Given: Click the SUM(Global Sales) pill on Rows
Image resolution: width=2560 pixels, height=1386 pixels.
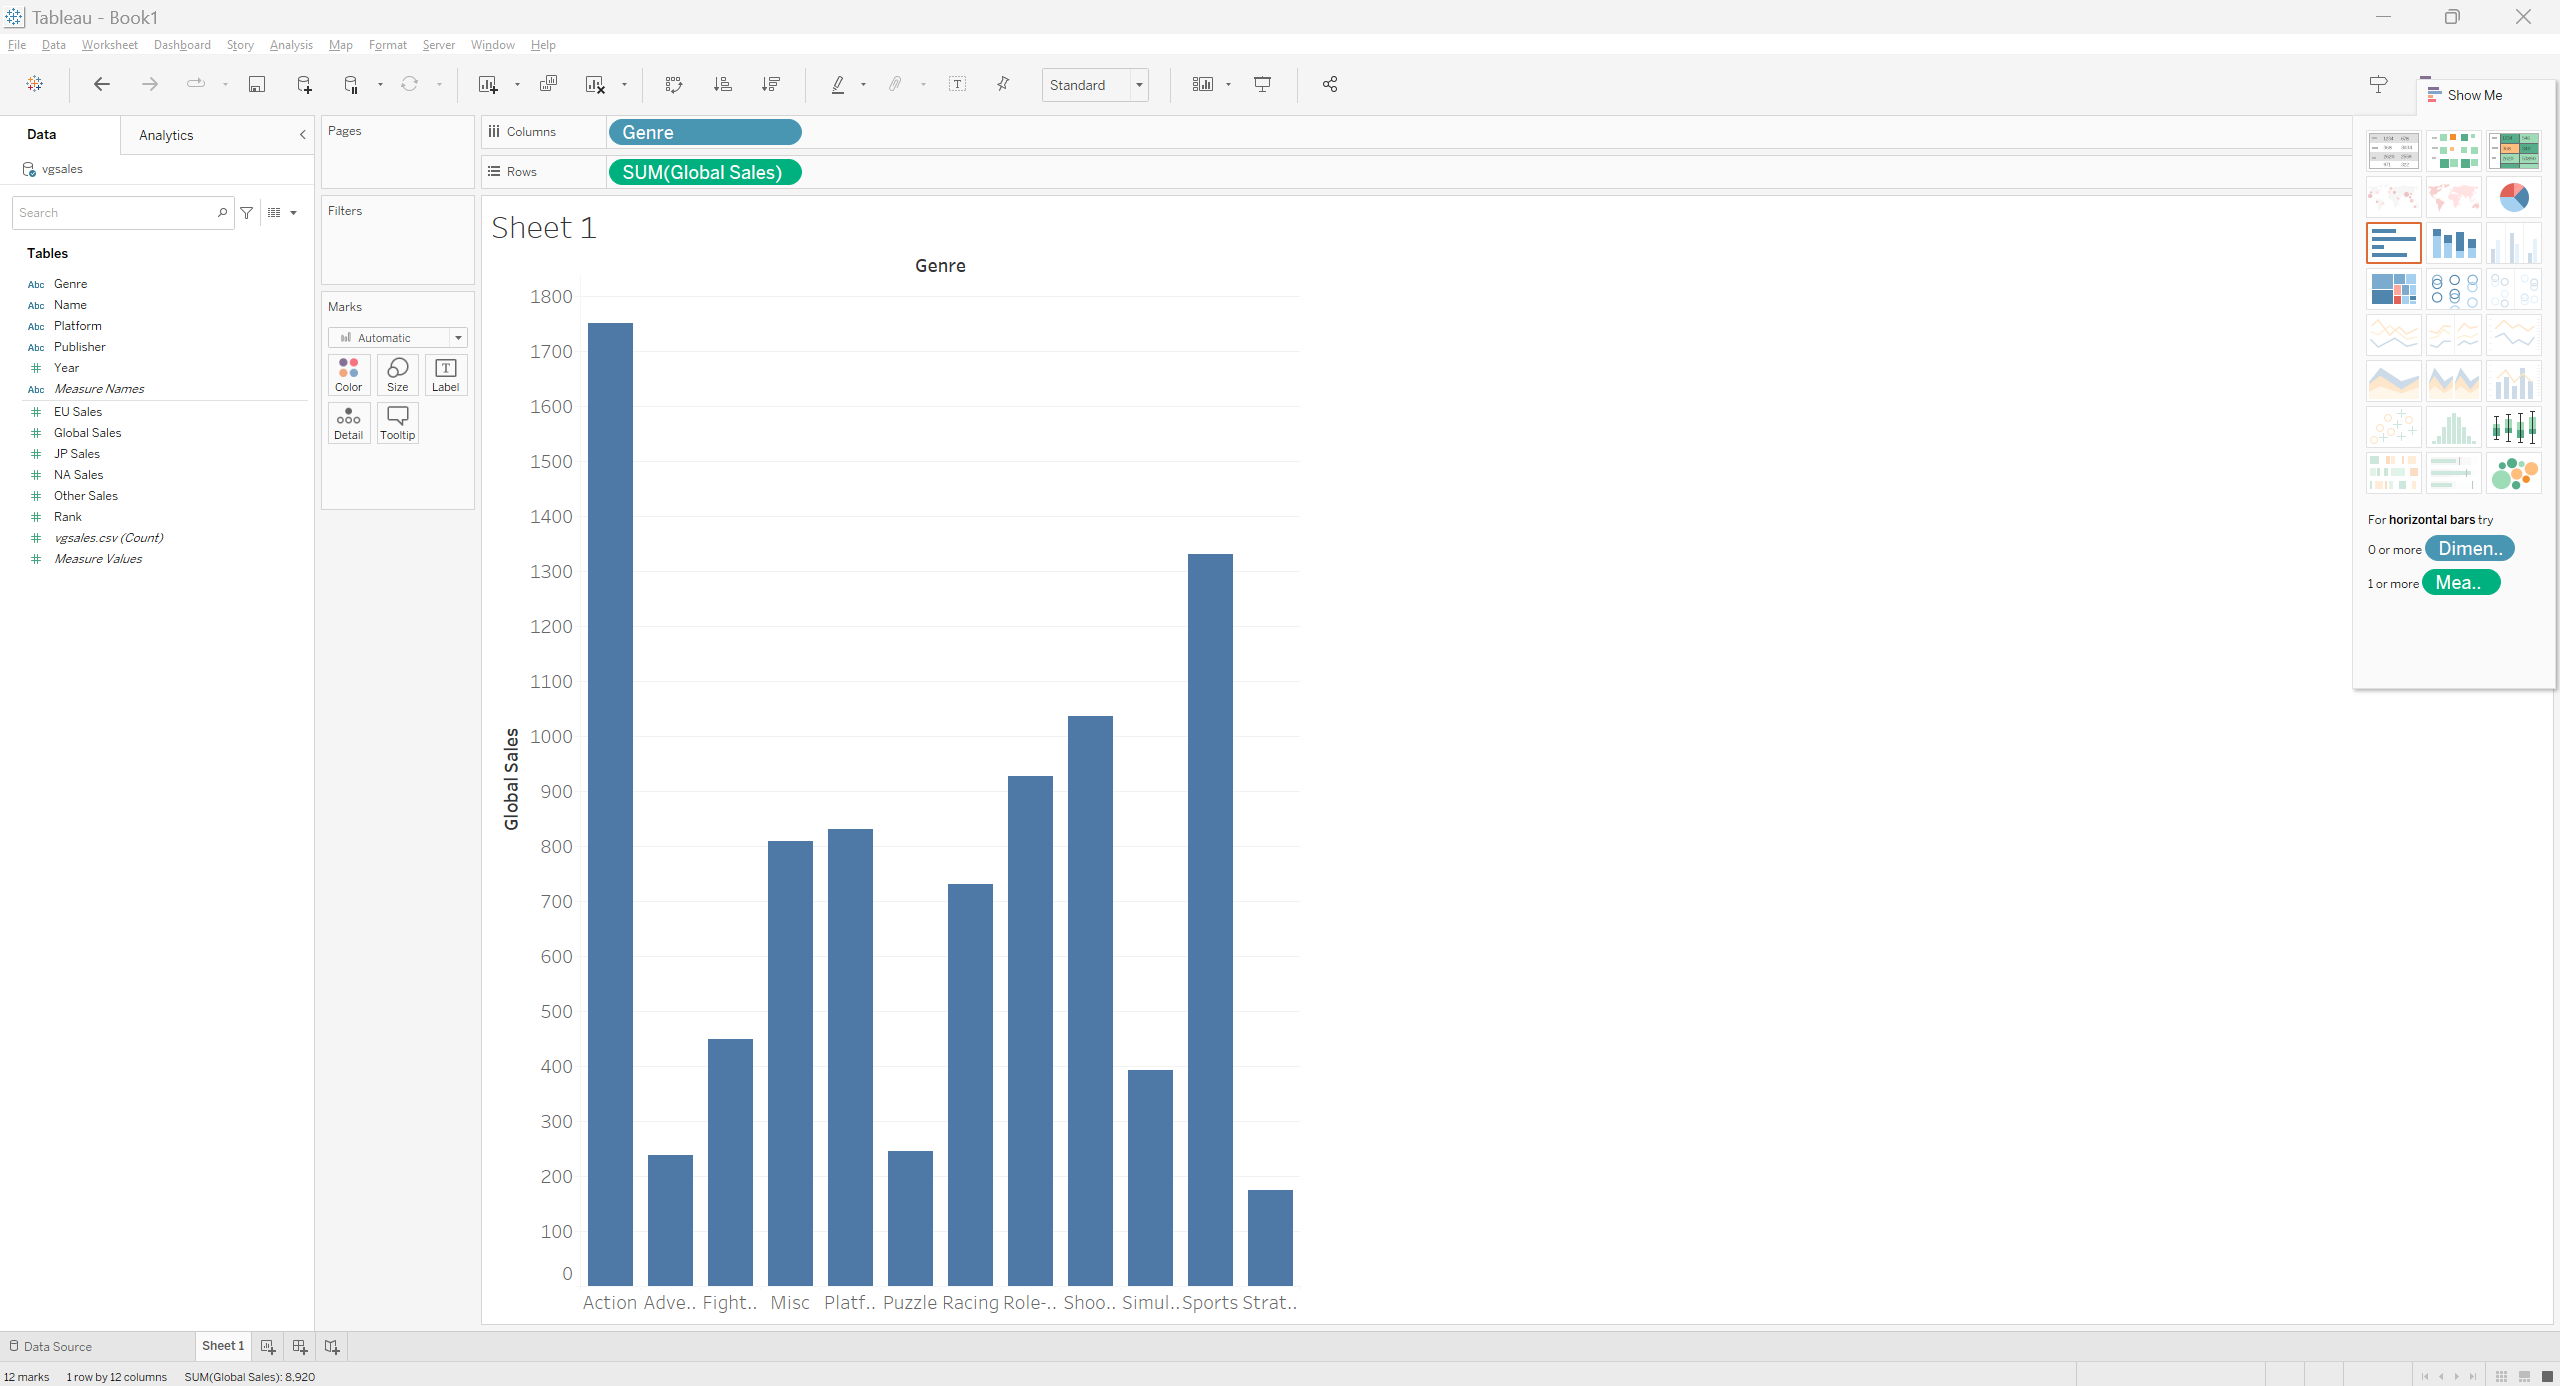Looking at the screenshot, I should 704,172.
